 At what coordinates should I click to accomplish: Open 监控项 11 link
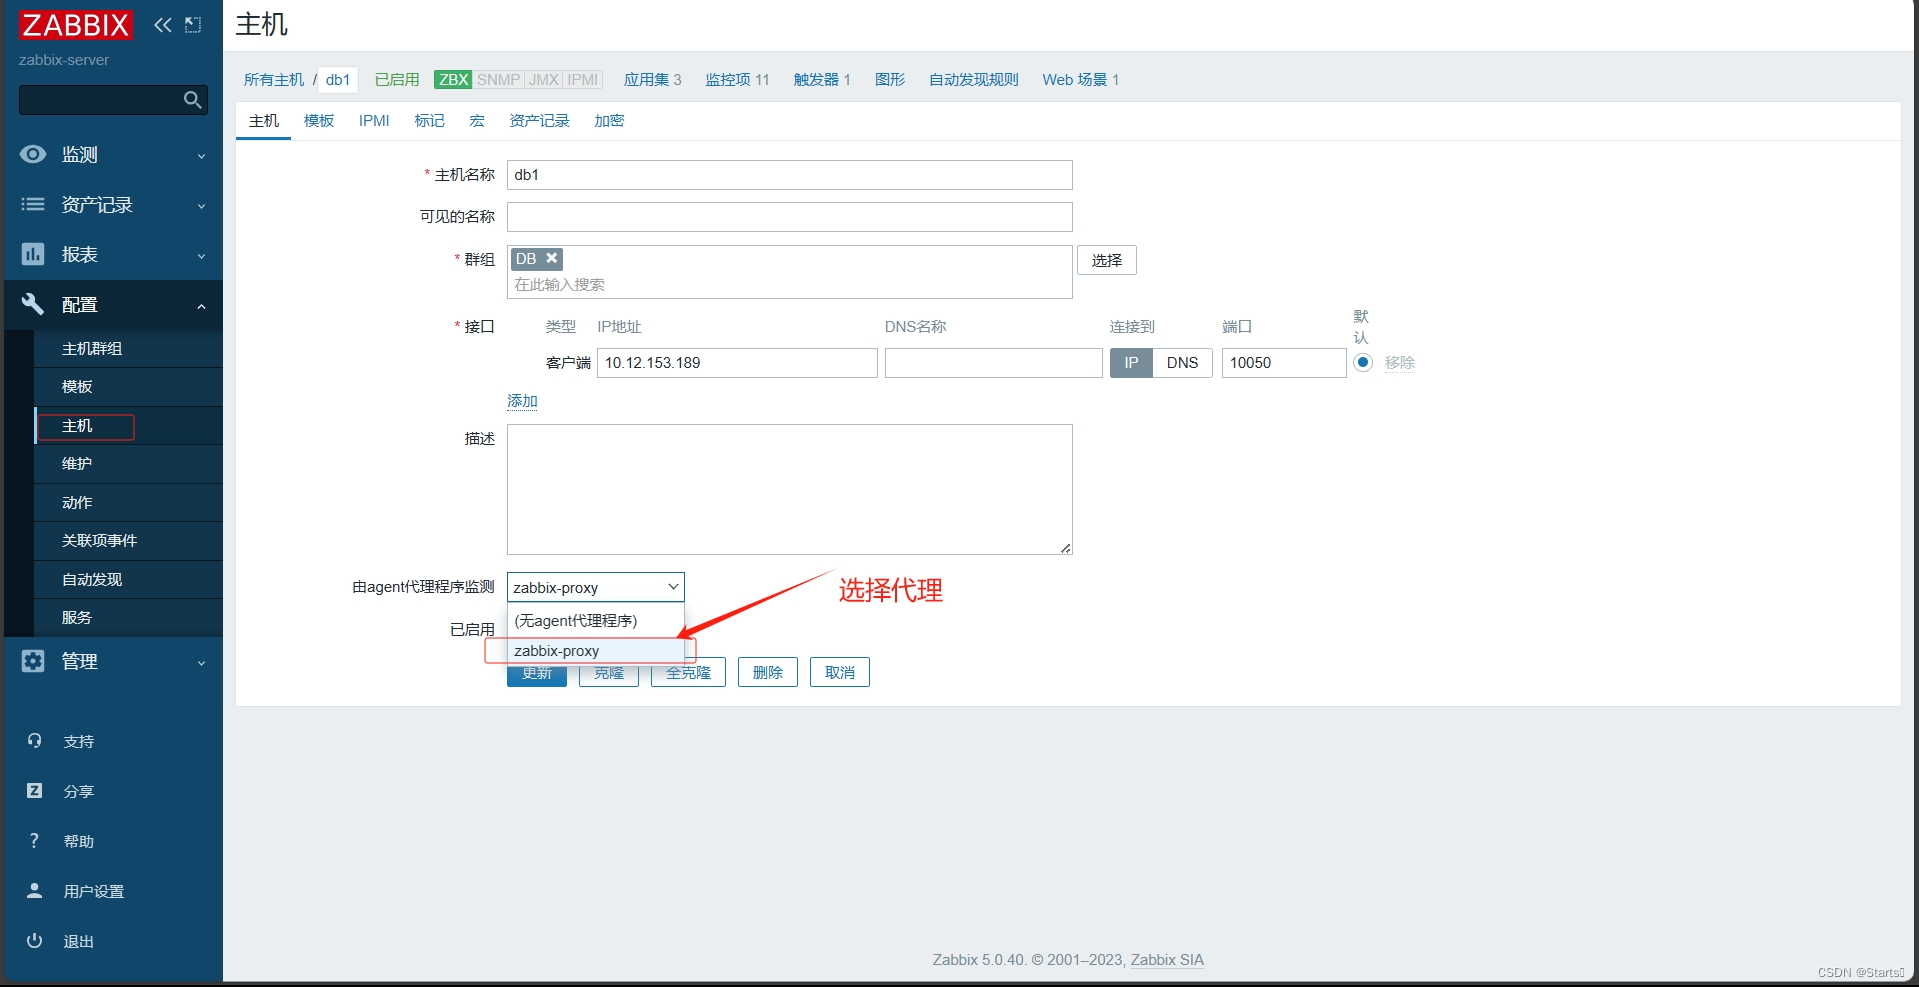click(x=737, y=80)
